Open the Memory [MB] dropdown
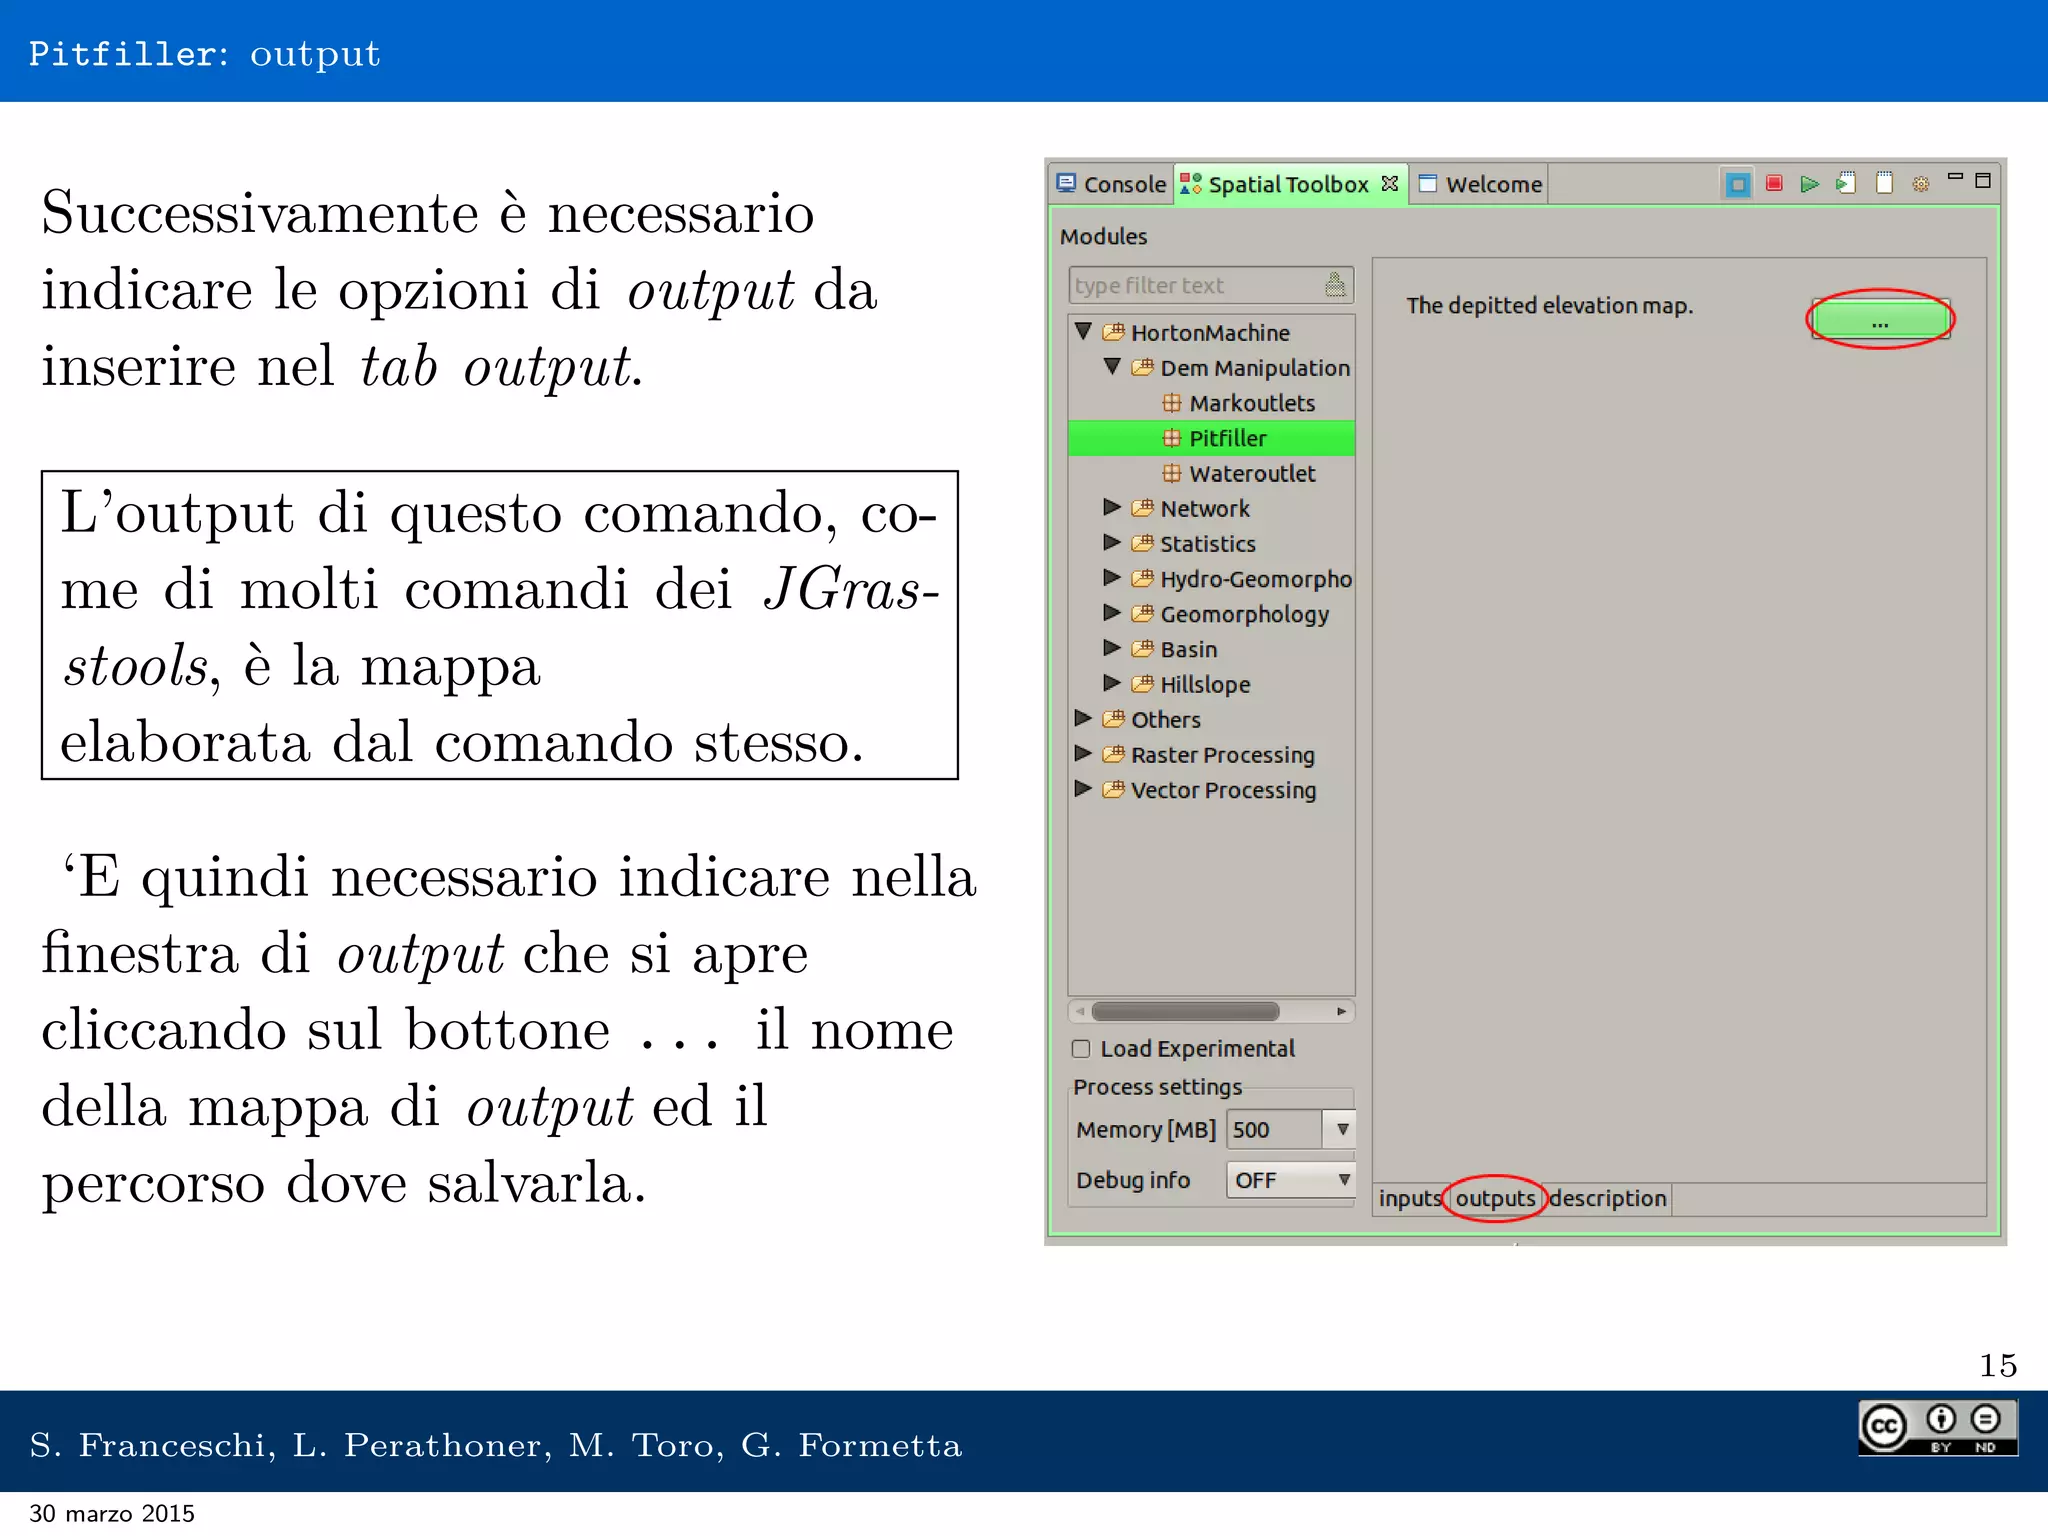Screen dimensions: 2048x1536 pyautogui.click(x=1342, y=1129)
